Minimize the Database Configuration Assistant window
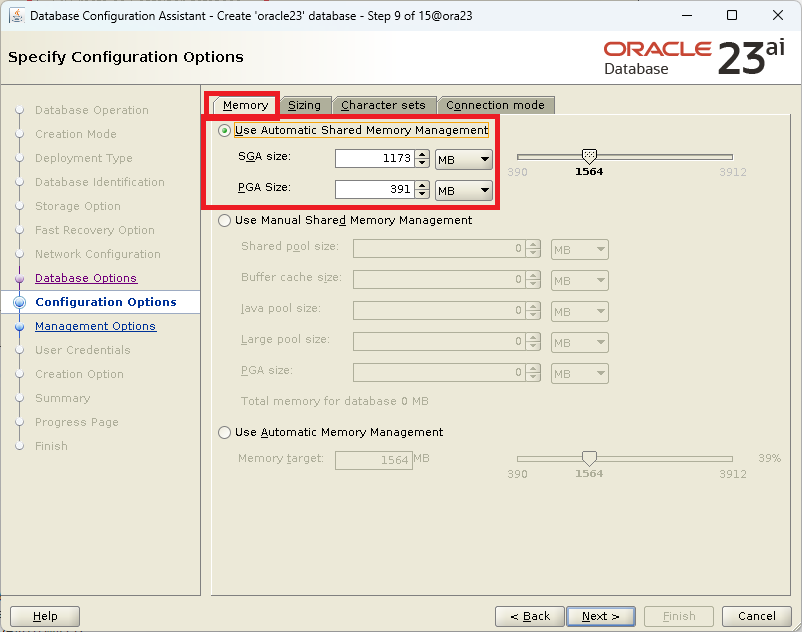The height and width of the screenshot is (632, 802). (x=687, y=15)
